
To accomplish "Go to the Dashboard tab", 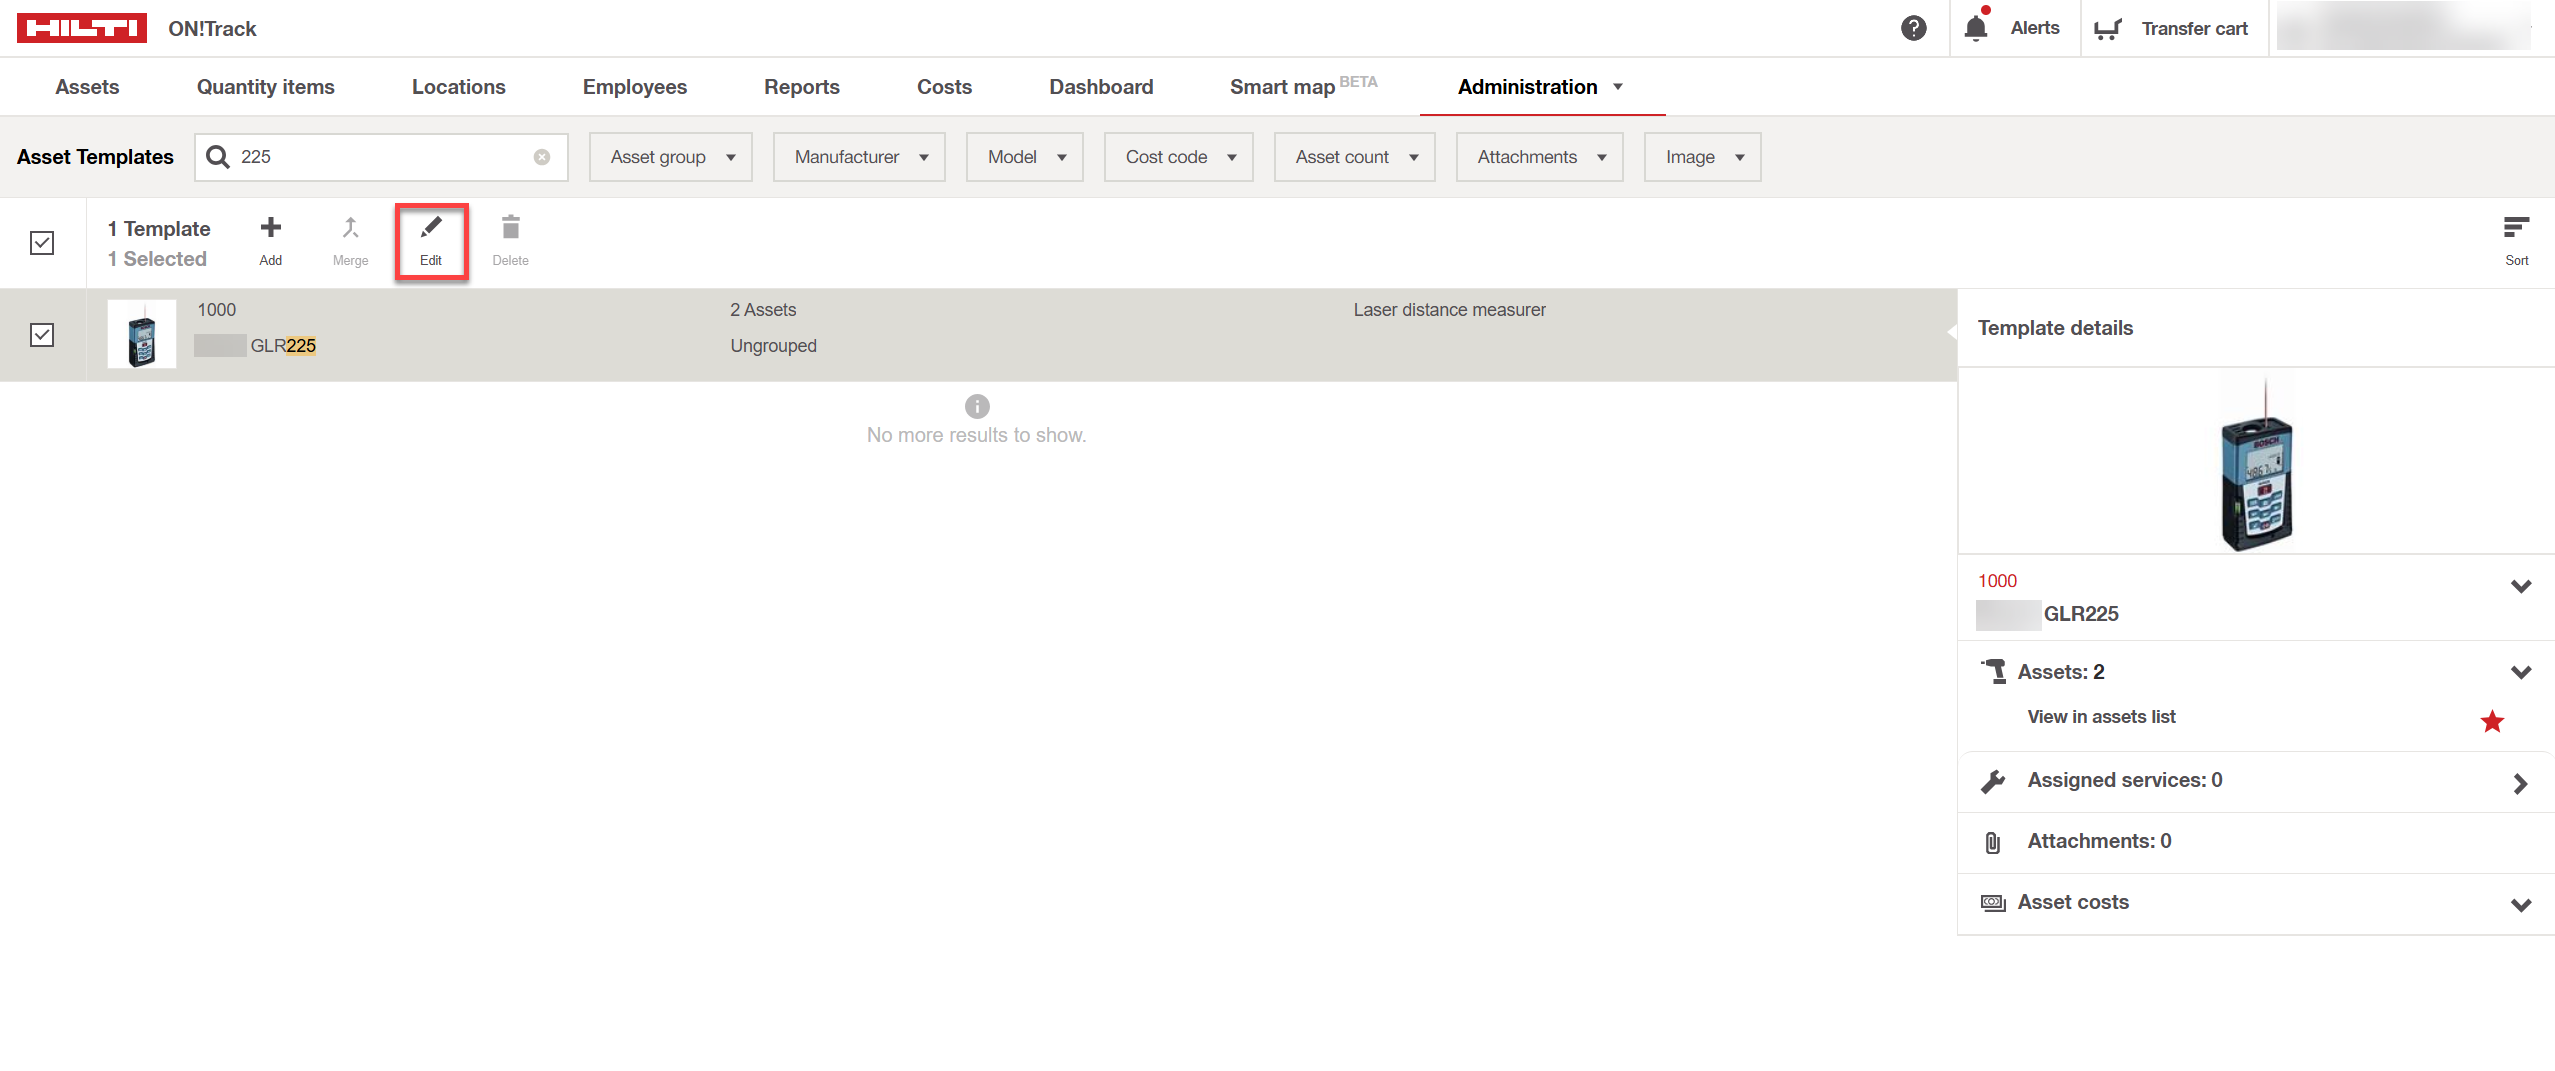I will click(x=1101, y=87).
